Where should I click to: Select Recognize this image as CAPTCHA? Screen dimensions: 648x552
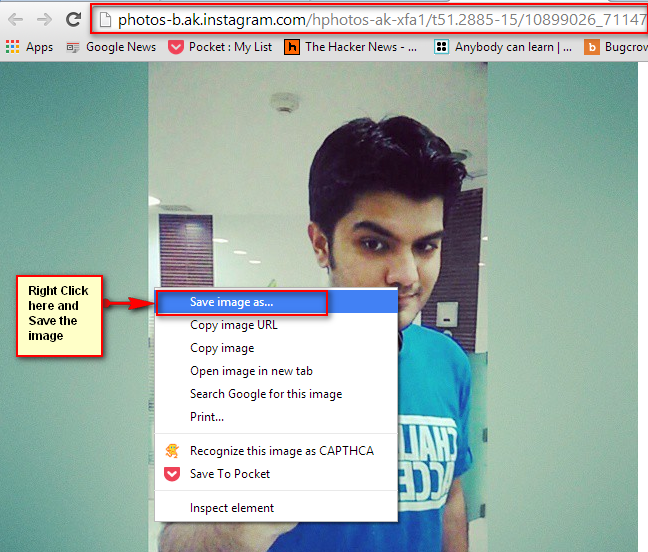pos(276,451)
